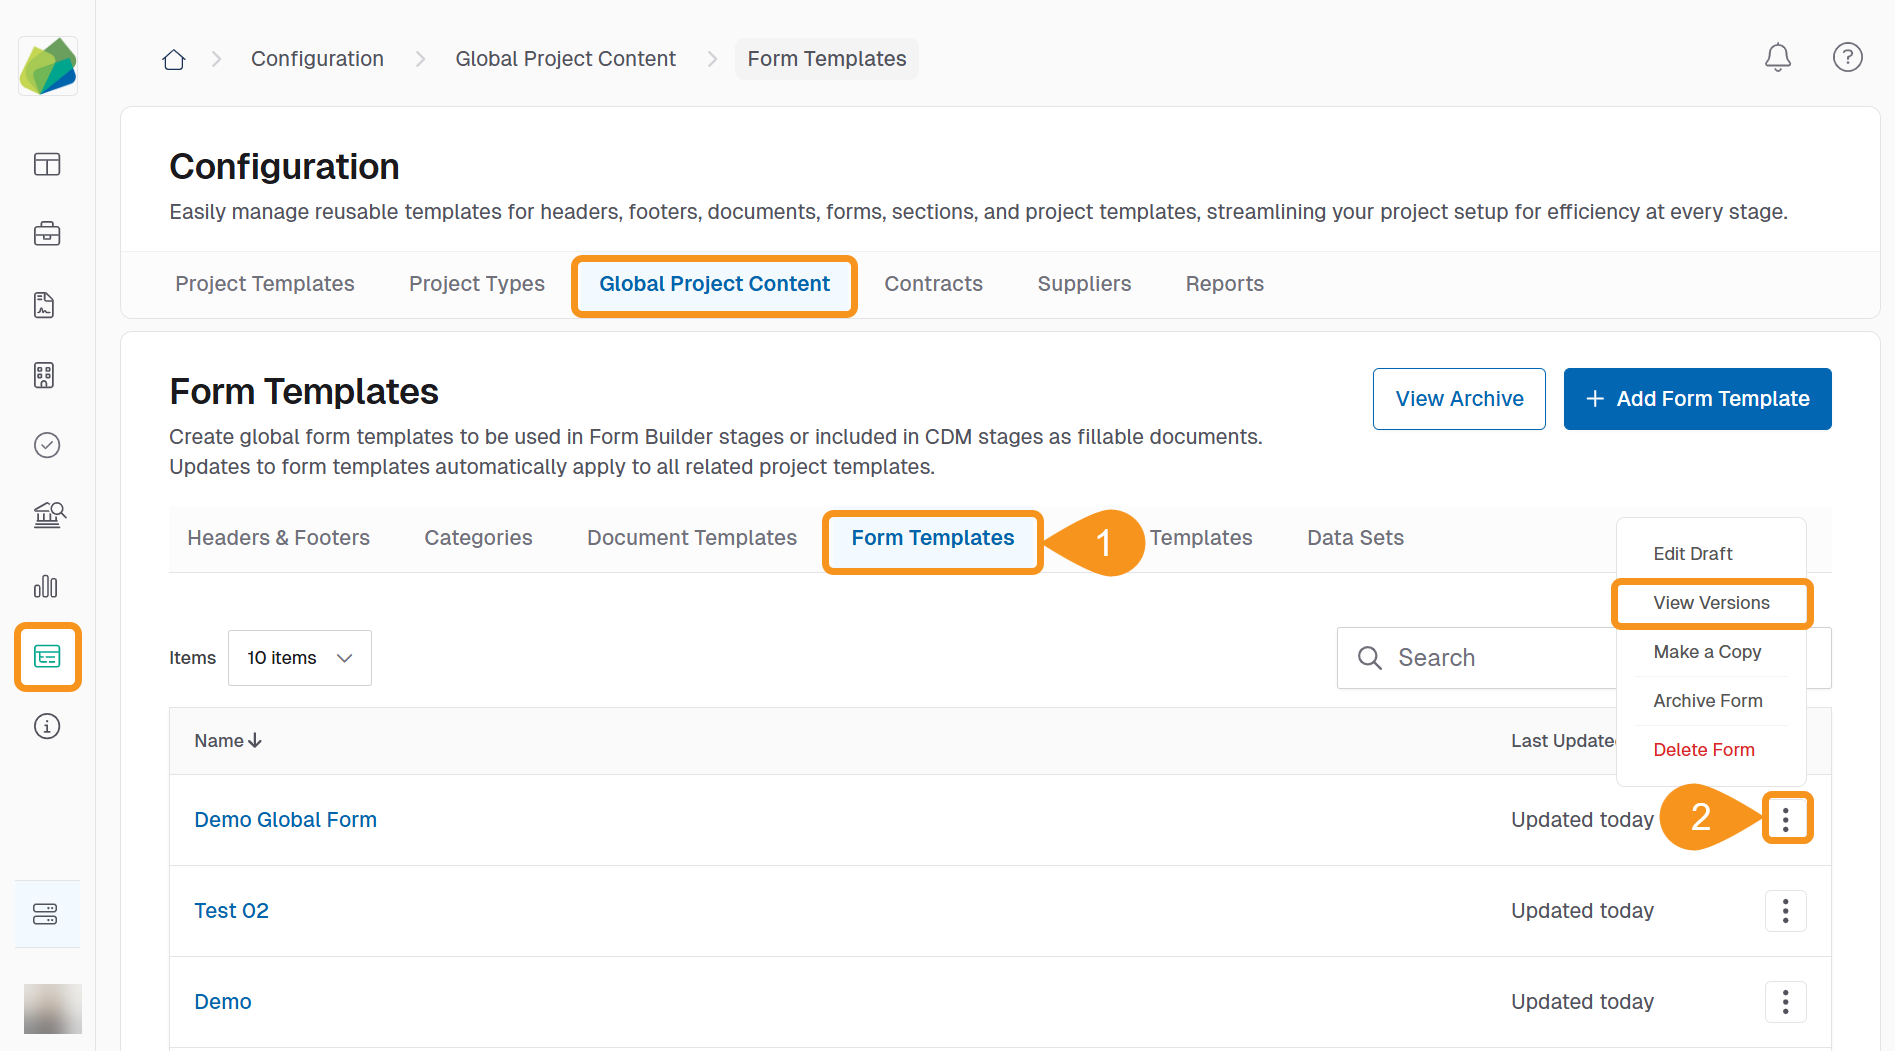Click the home icon in breadcrumb
This screenshot has height=1051, width=1895.
174,59
